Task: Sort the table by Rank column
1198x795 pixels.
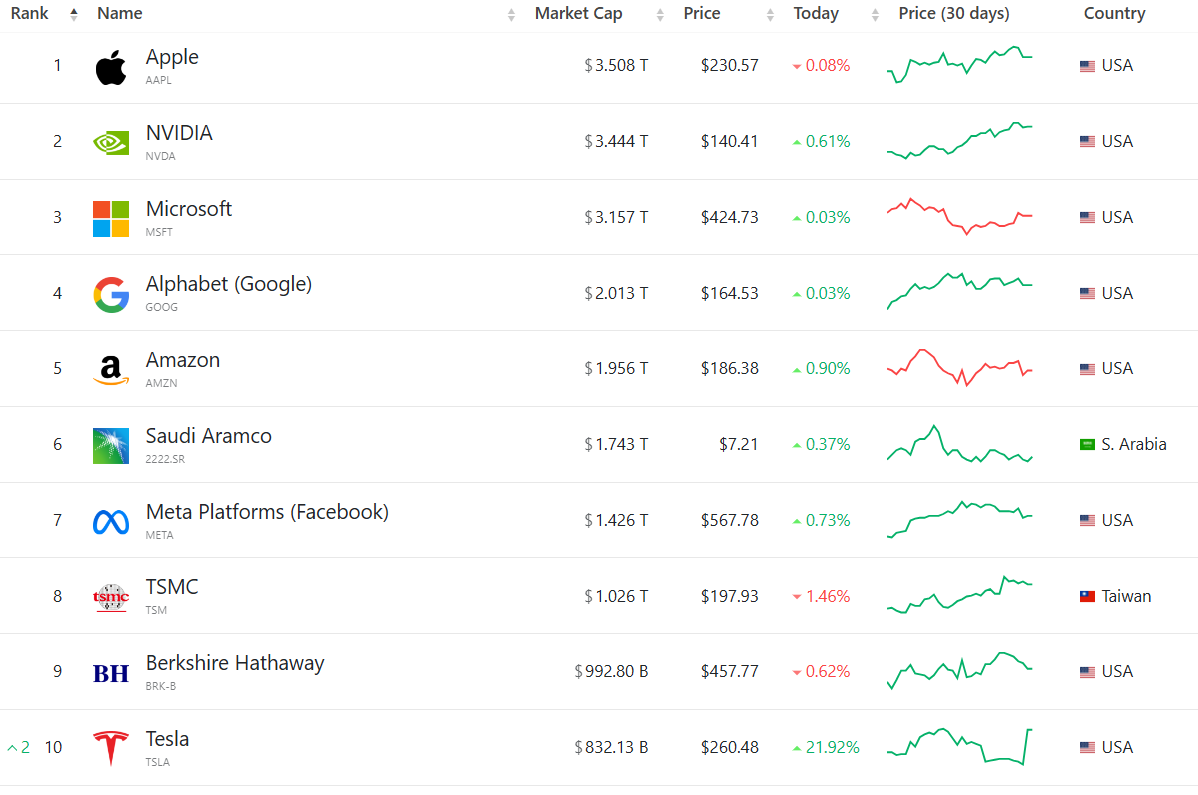Action: click(x=30, y=14)
